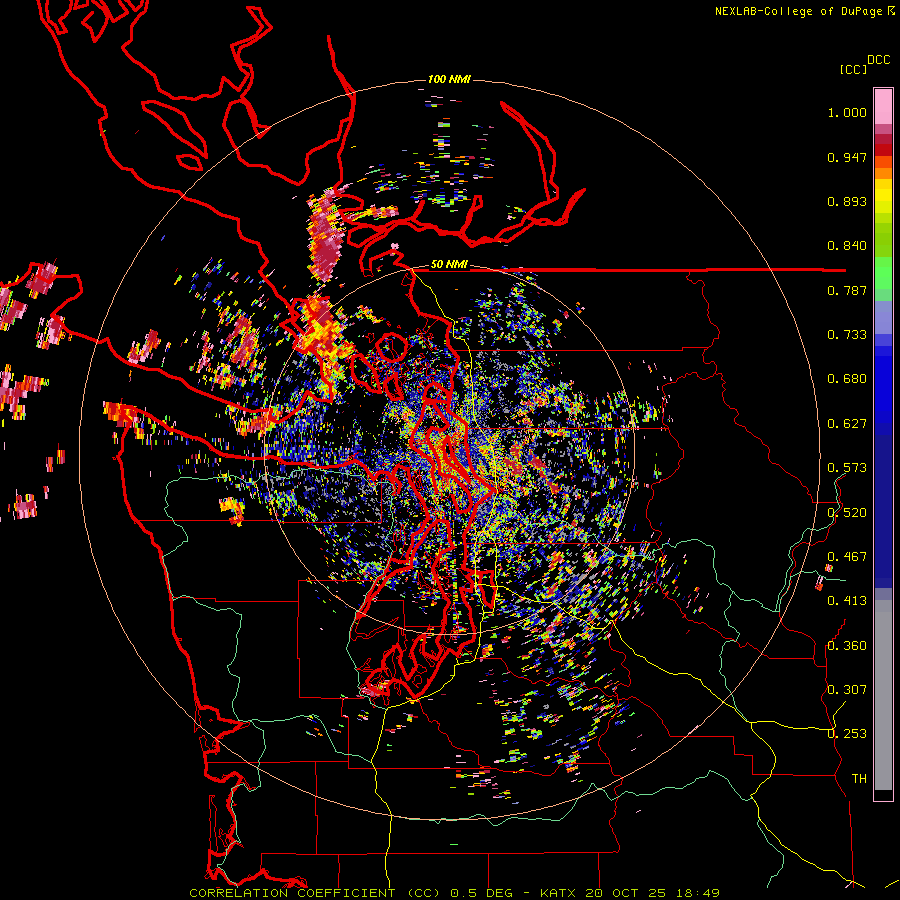Screen dimensions: 900x900
Task: Click the 0.253 scale value
Action: pos(847,734)
